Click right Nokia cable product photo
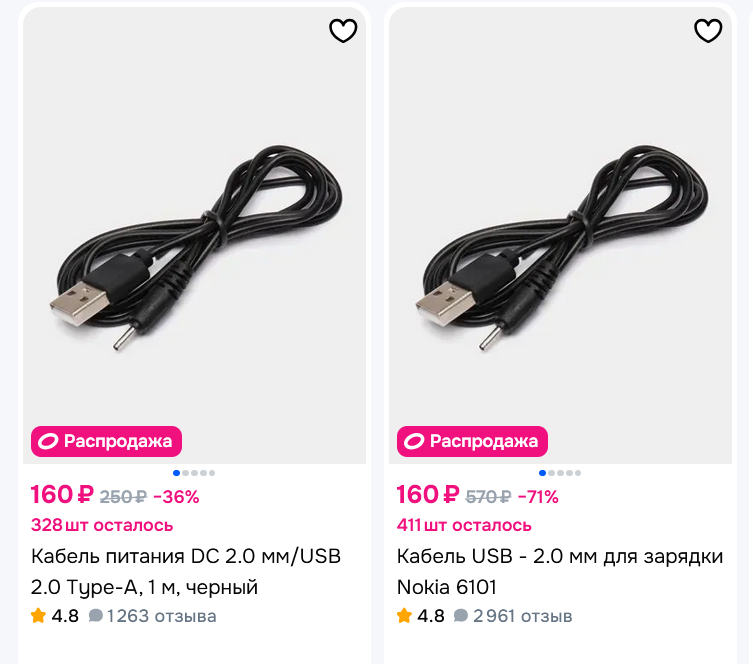 click(x=560, y=235)
